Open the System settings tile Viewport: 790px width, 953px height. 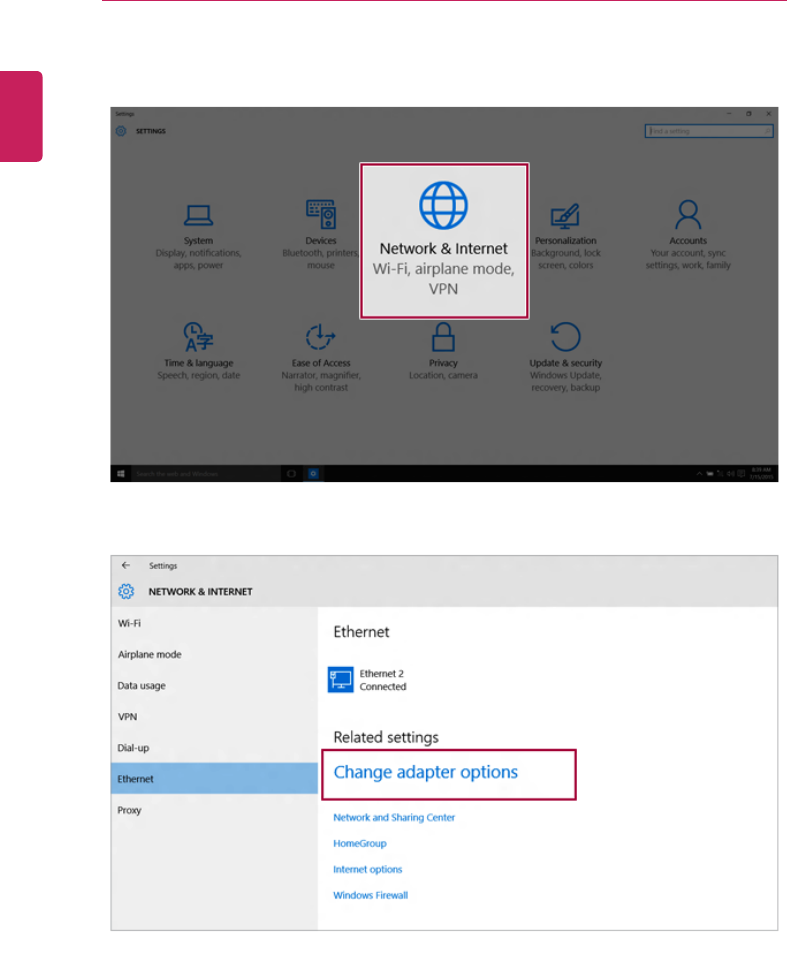[198, 237]
